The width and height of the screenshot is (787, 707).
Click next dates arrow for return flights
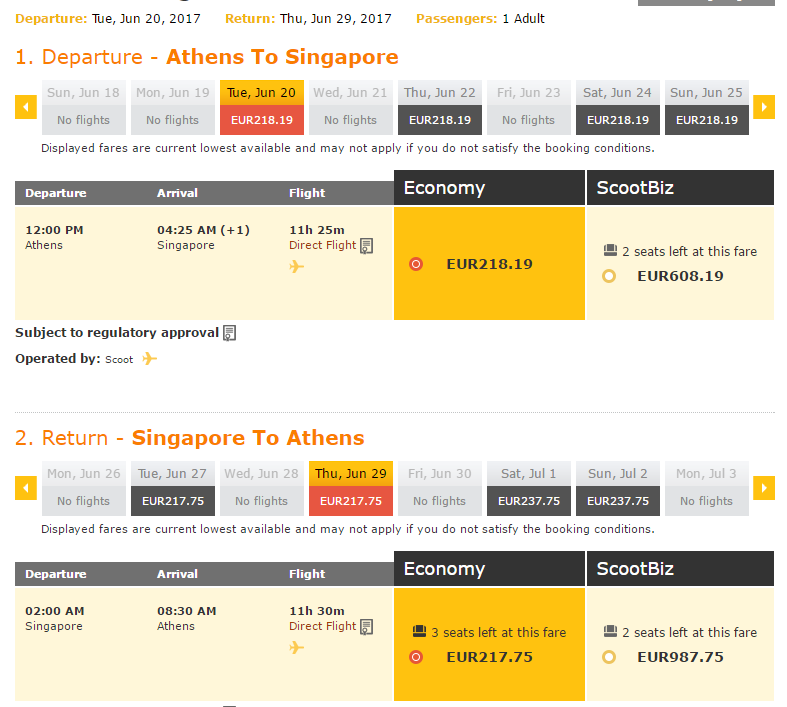[x=764, y=488]
